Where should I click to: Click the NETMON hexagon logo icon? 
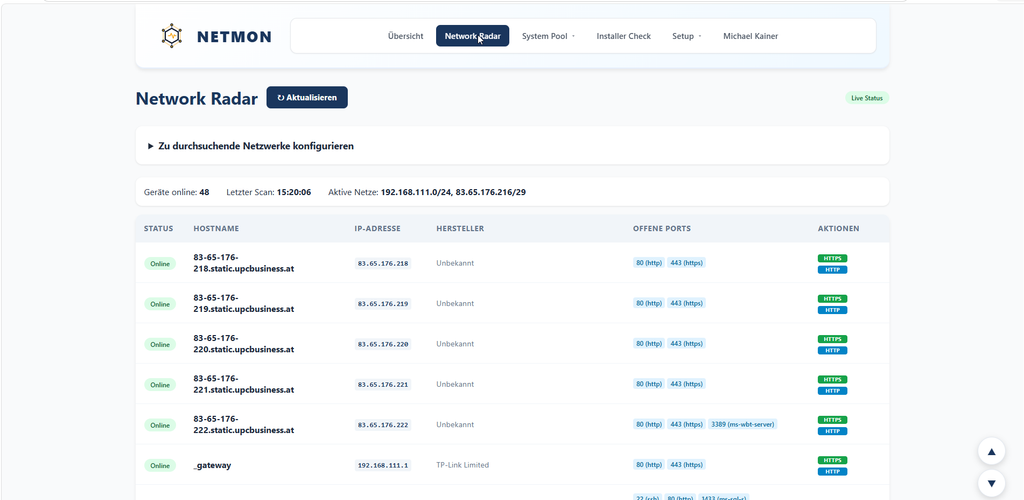point(171,36)
